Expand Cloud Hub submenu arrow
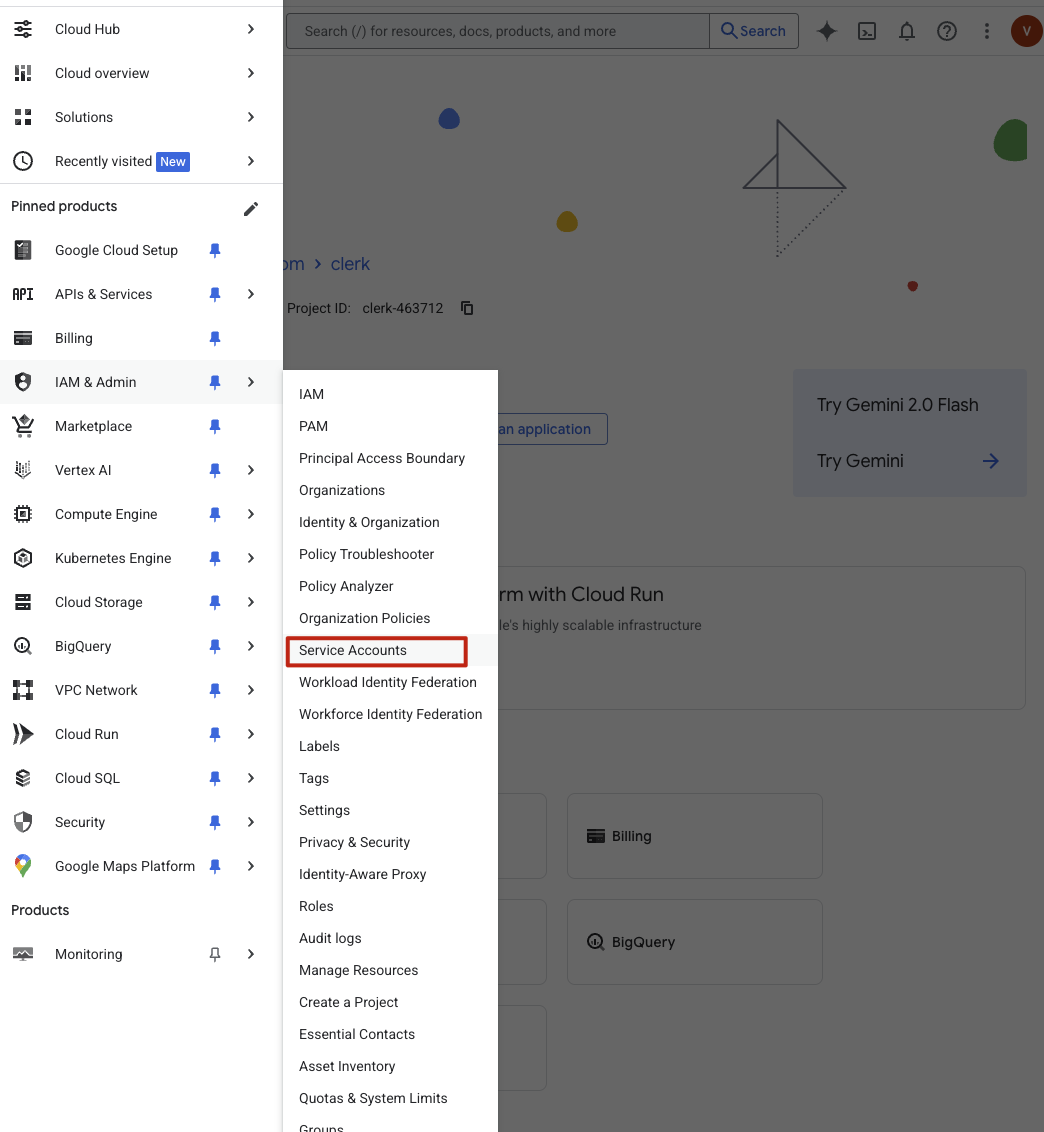Viewport: 1044px width, 1132px height. coord(251,29)
